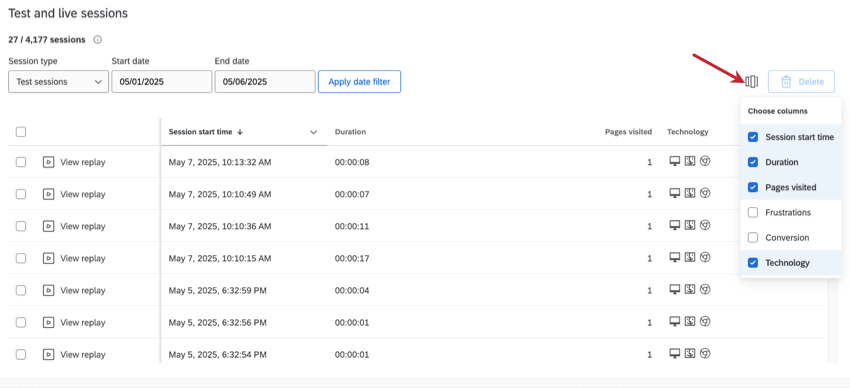
Task: Click the End date field
Action: 265,82
